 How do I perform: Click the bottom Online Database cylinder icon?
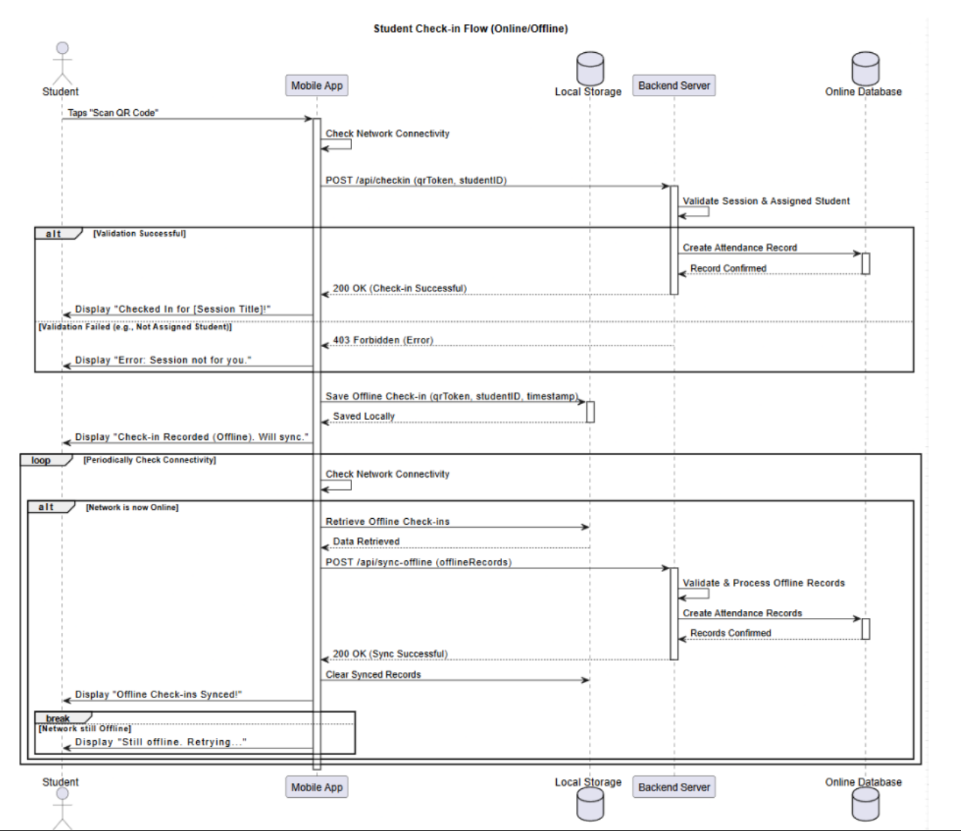865,804
